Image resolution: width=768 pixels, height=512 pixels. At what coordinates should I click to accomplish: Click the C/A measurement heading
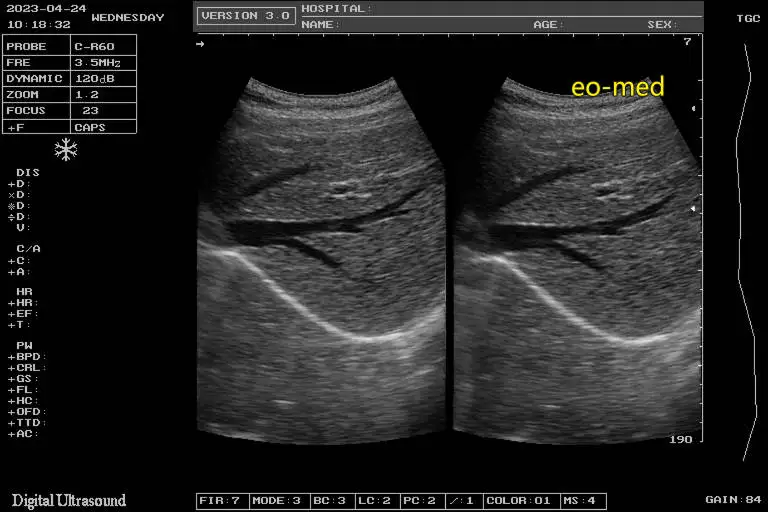point(28,248)
